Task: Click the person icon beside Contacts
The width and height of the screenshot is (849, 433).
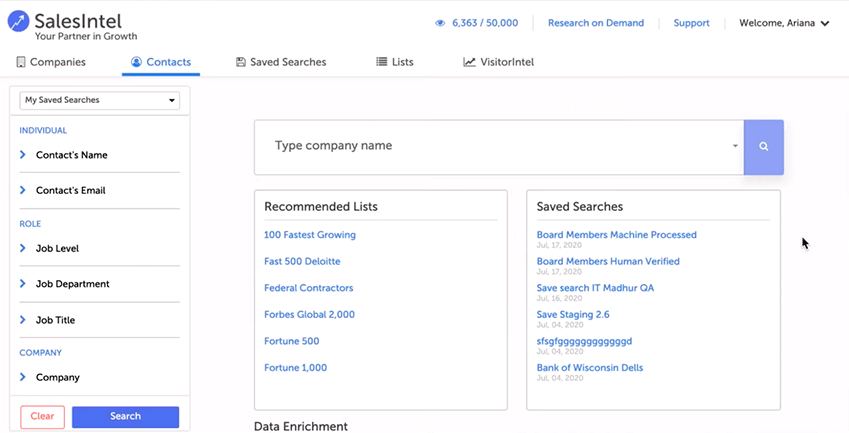Action: 136,62
